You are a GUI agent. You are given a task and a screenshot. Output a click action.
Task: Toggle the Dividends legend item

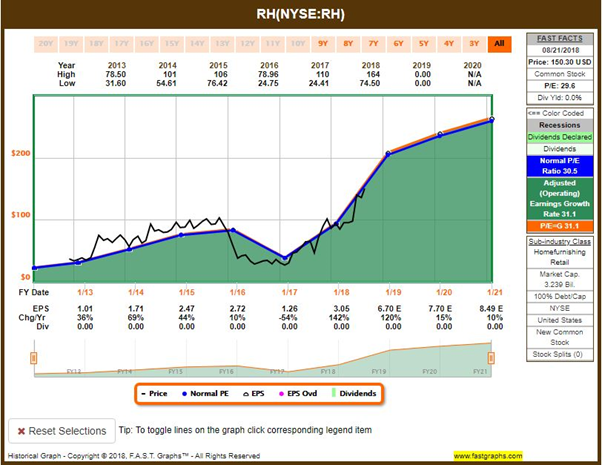click(354, 394)
